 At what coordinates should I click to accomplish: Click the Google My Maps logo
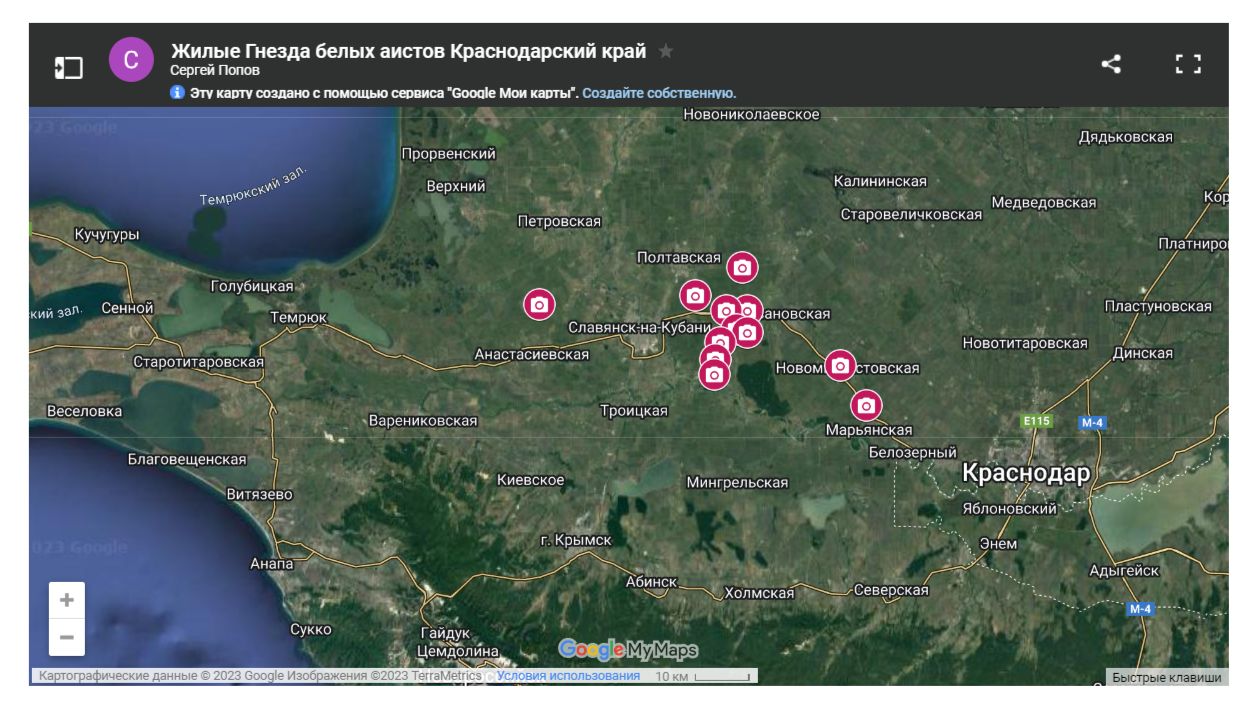point(628,650)
